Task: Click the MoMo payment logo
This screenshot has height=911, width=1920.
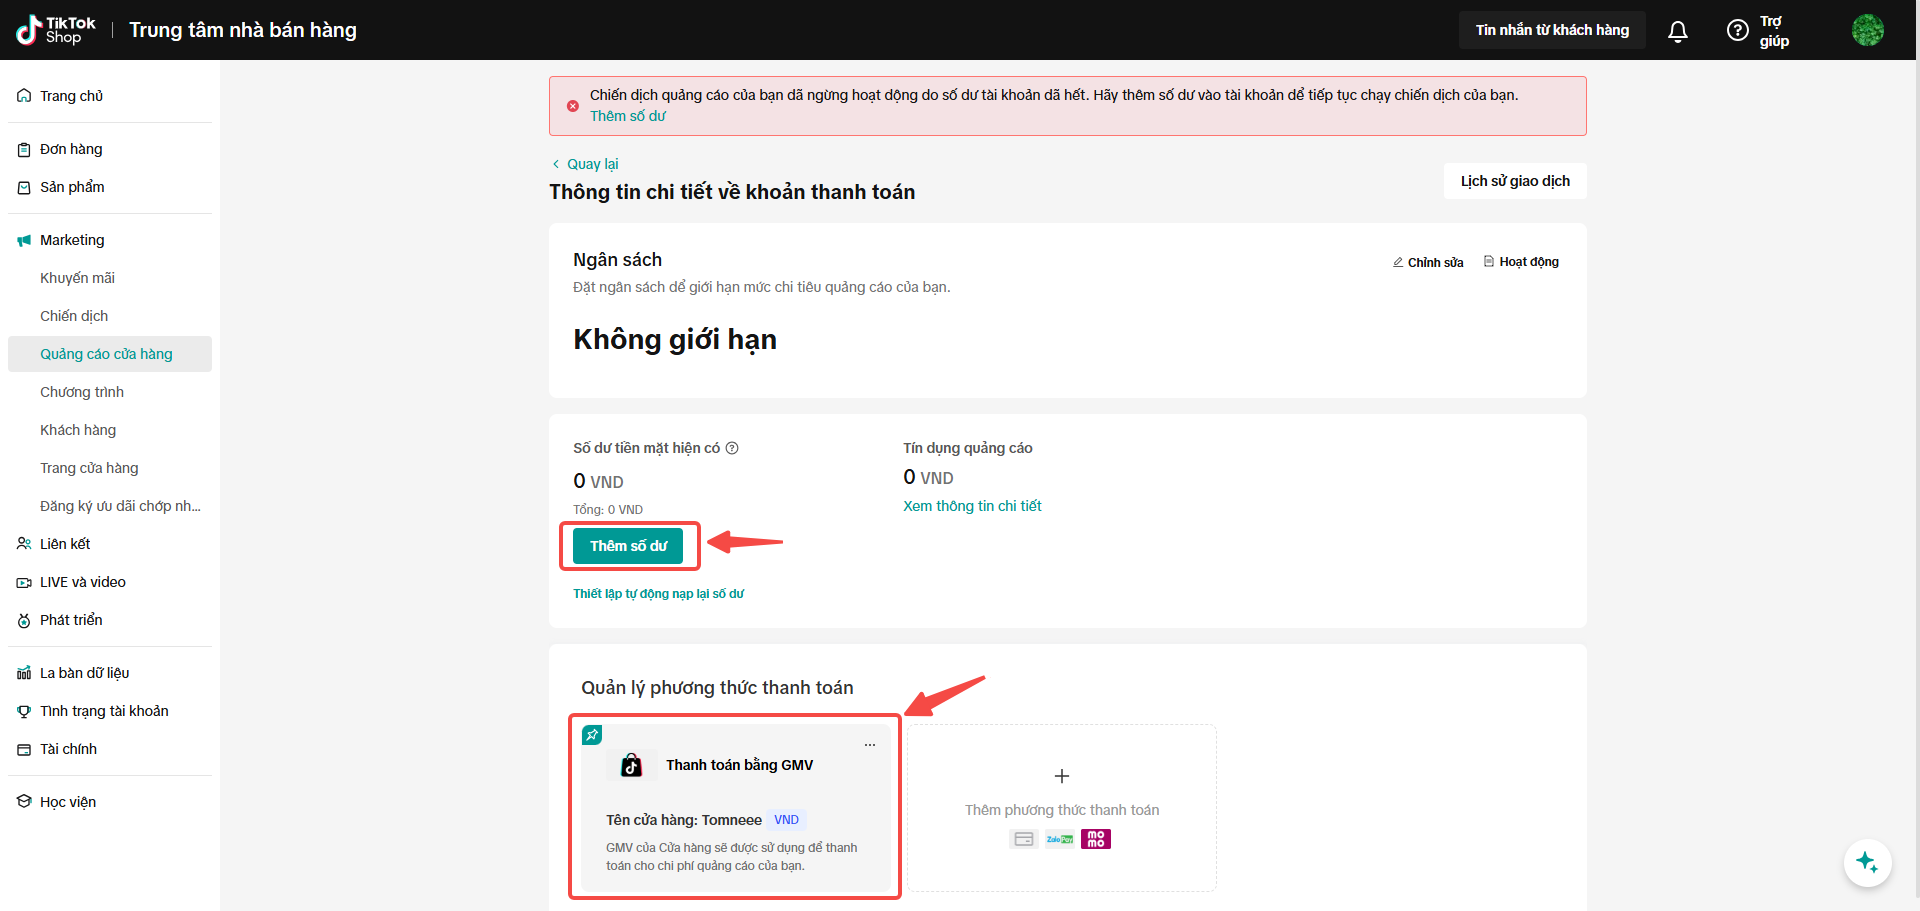Action: 1096,839
